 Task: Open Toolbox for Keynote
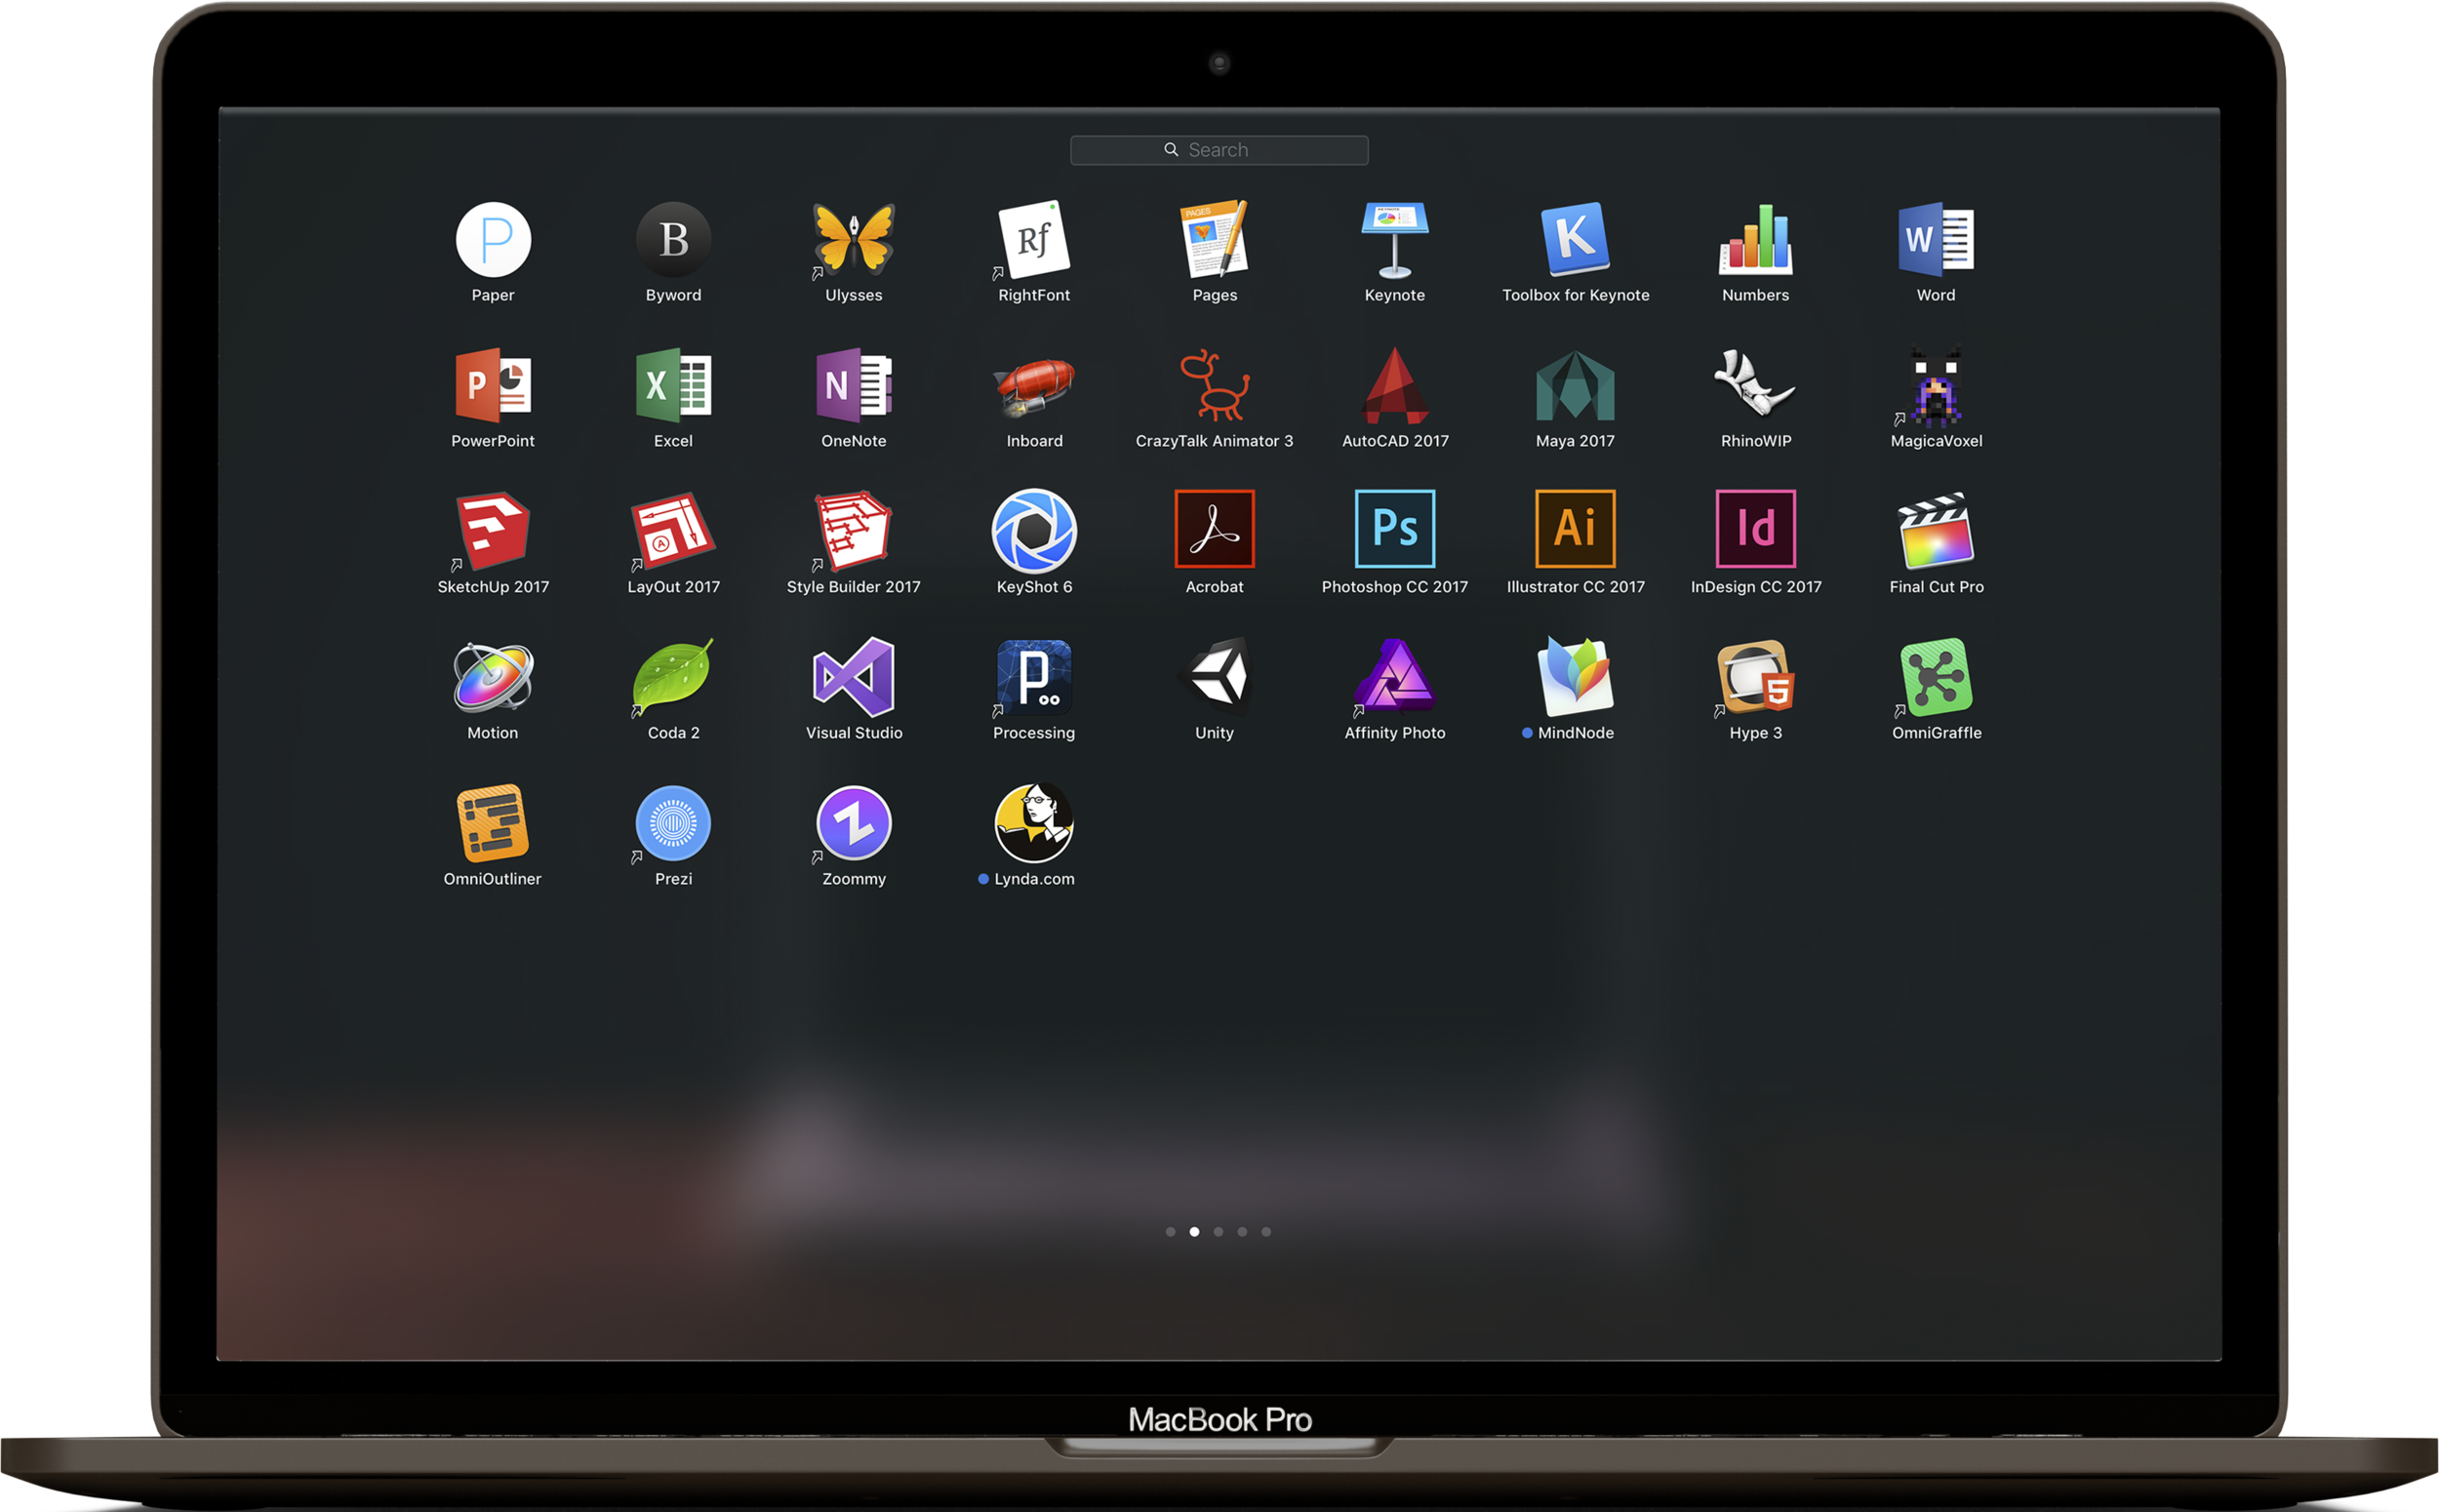(x=1575, y=240)
